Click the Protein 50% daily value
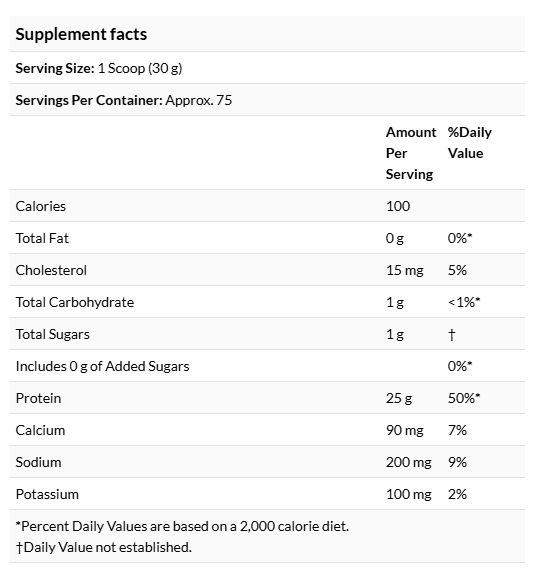This screenshot has height=570, width=535. [x=464, y=398]
